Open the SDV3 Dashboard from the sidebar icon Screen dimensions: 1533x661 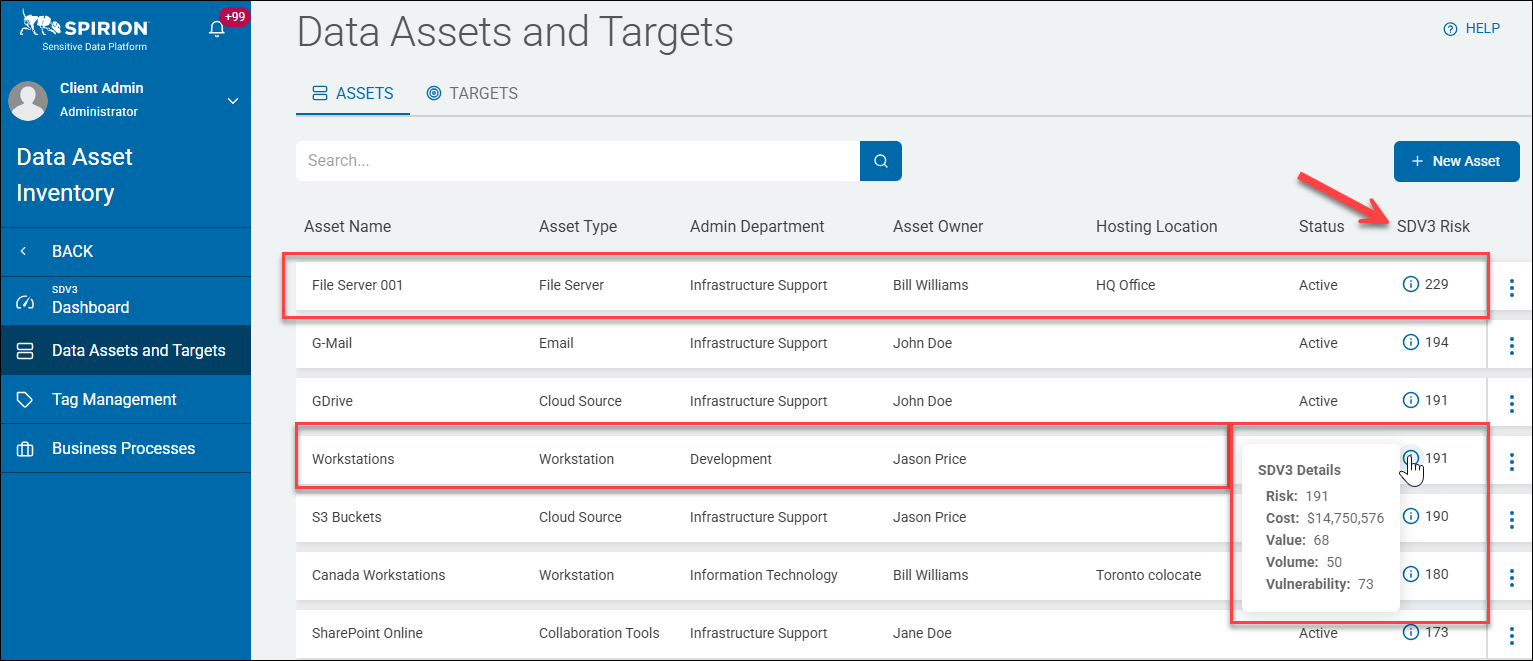[x=23, y=300]
